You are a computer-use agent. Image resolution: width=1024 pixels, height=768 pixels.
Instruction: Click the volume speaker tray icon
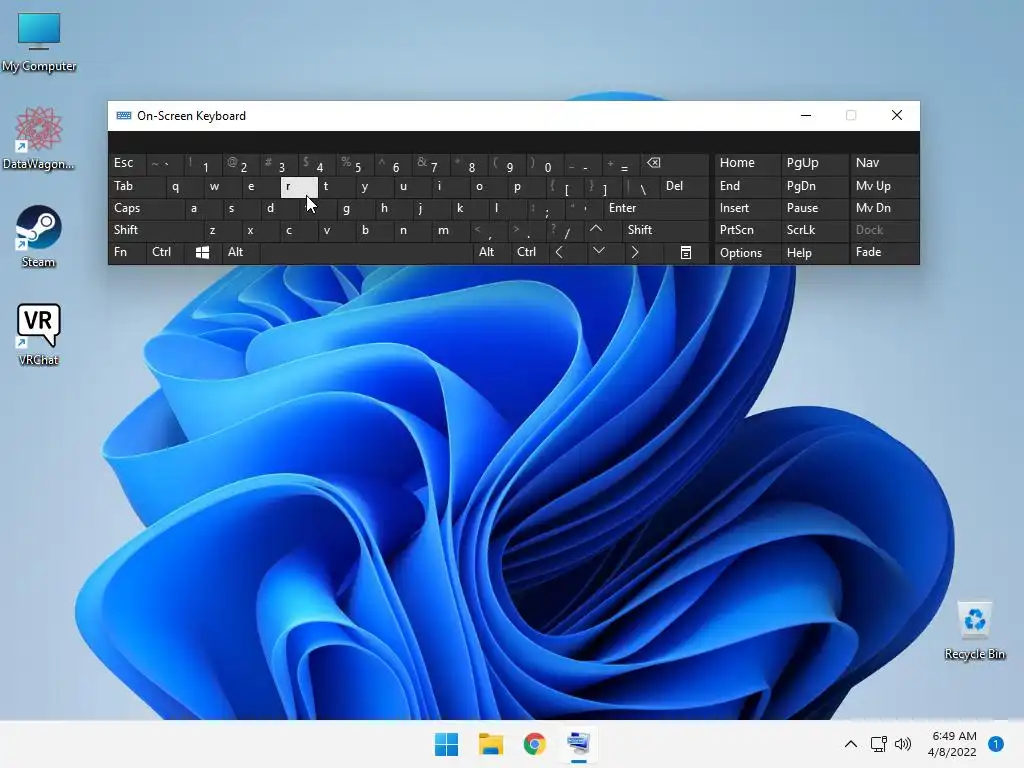pyautogui.click(x=903, y=744)
